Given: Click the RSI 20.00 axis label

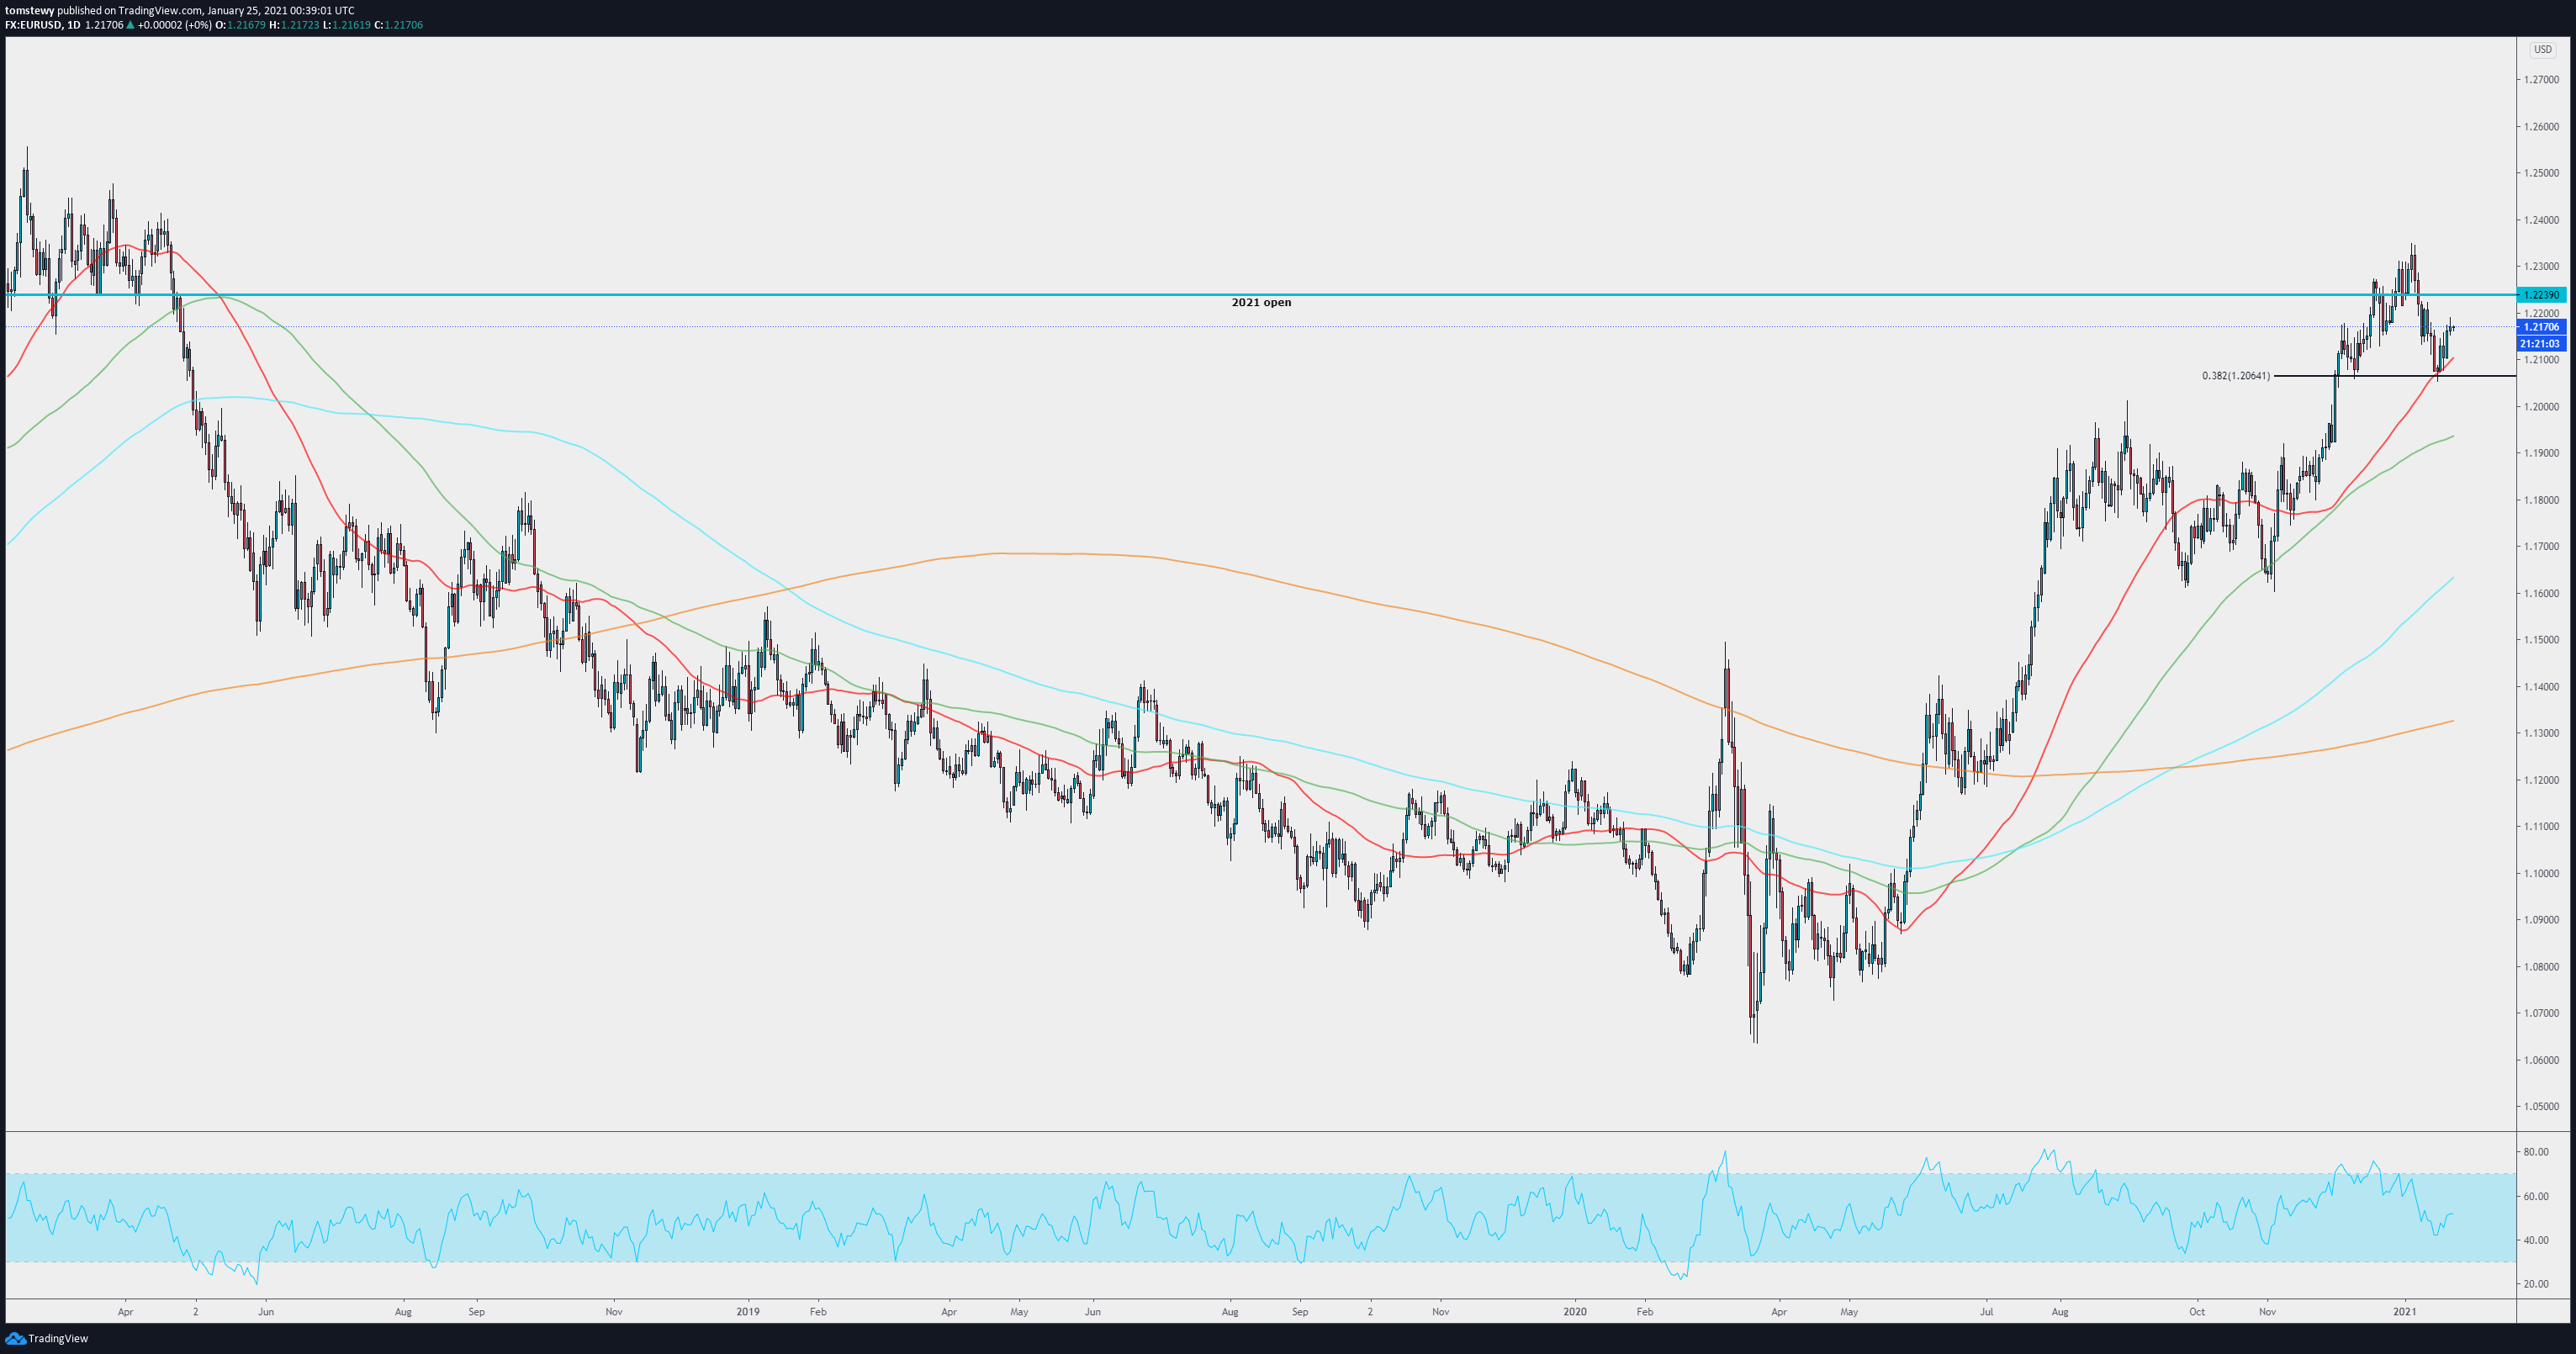Looking at the screenshot, I should click(2536, 1284).
